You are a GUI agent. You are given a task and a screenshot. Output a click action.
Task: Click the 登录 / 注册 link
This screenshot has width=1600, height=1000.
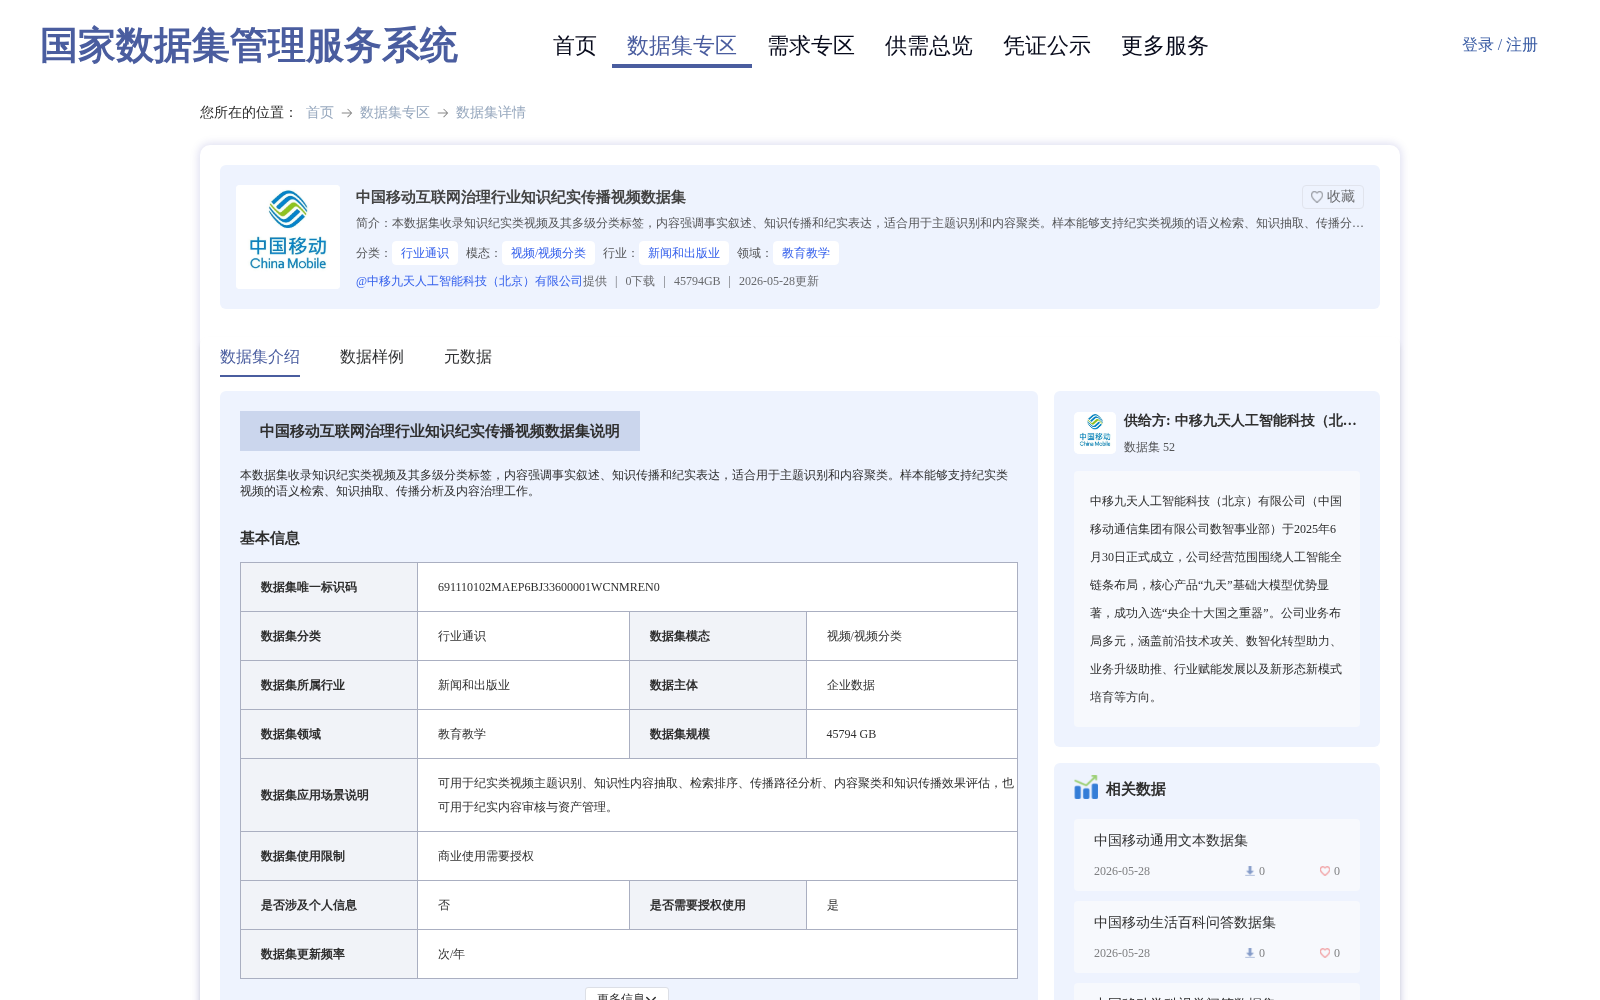[1500, 45]
